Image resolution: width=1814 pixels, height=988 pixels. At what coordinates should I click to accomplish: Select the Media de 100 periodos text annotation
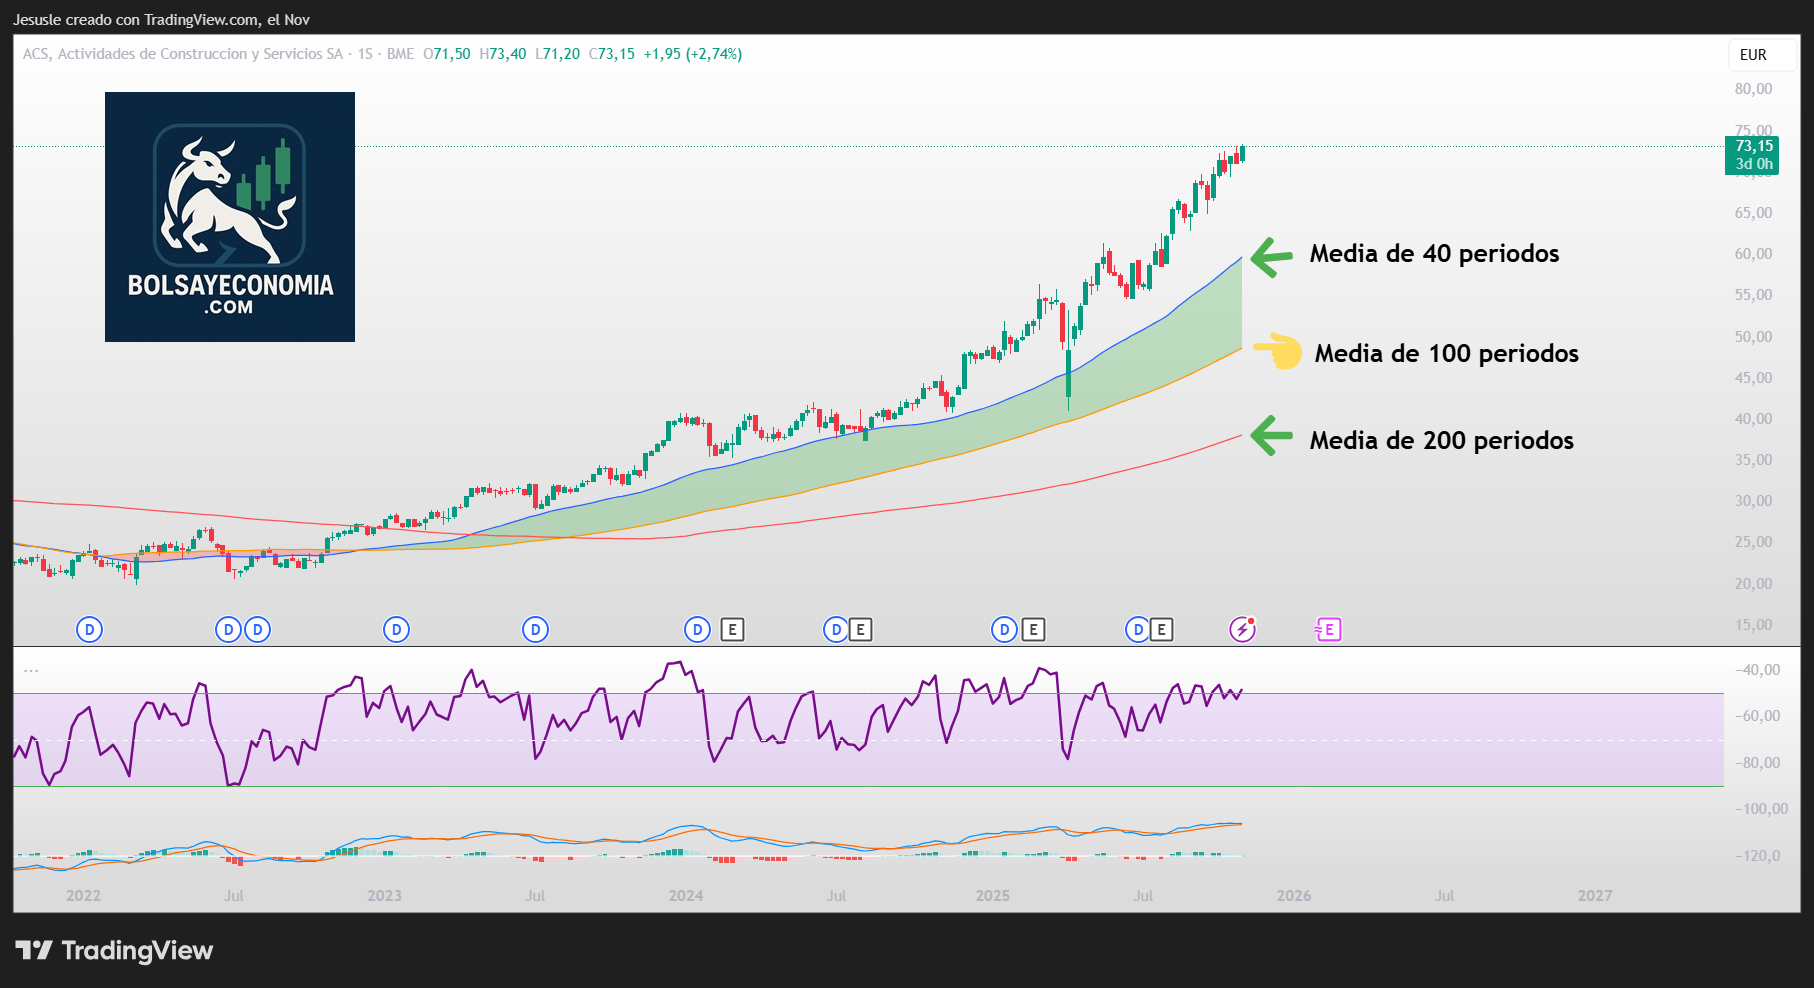1446,353
